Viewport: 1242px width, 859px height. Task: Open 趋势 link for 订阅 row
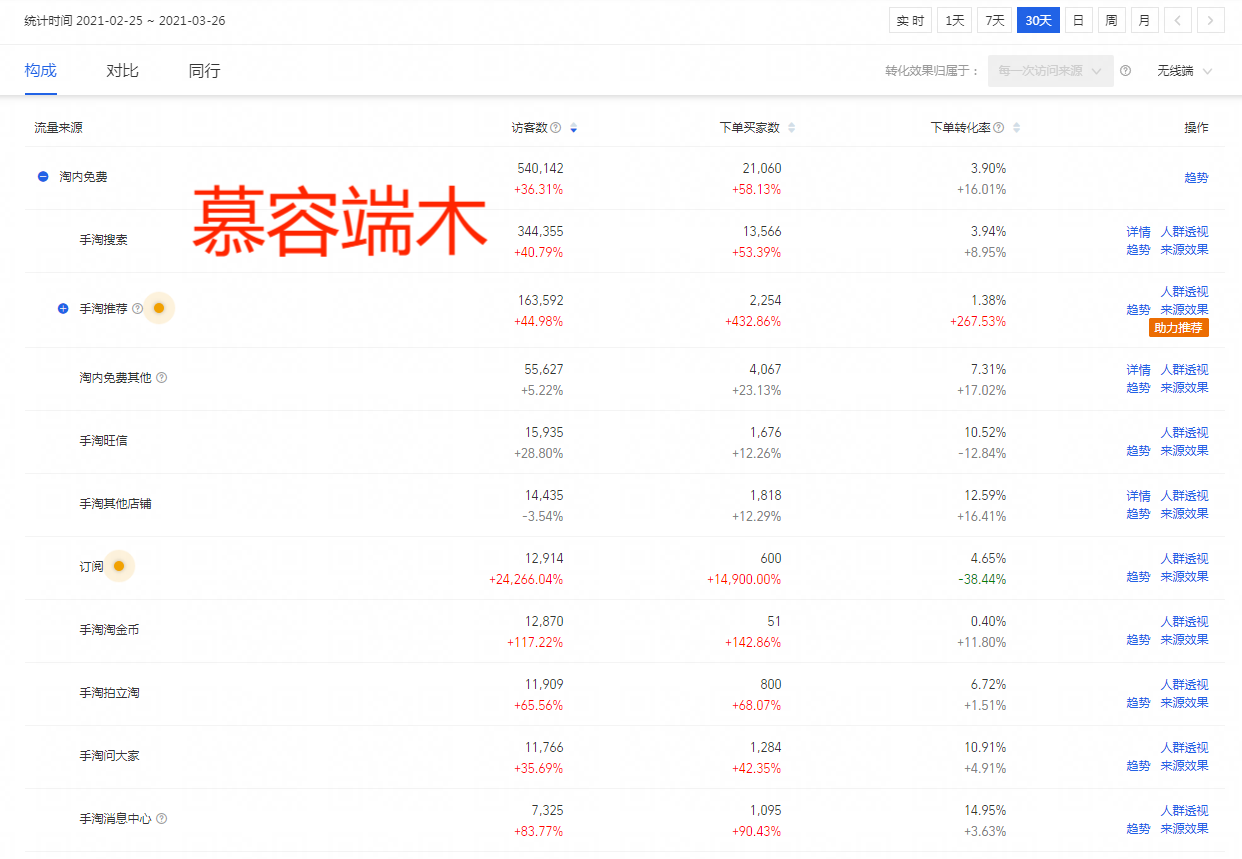point(1138,577)
